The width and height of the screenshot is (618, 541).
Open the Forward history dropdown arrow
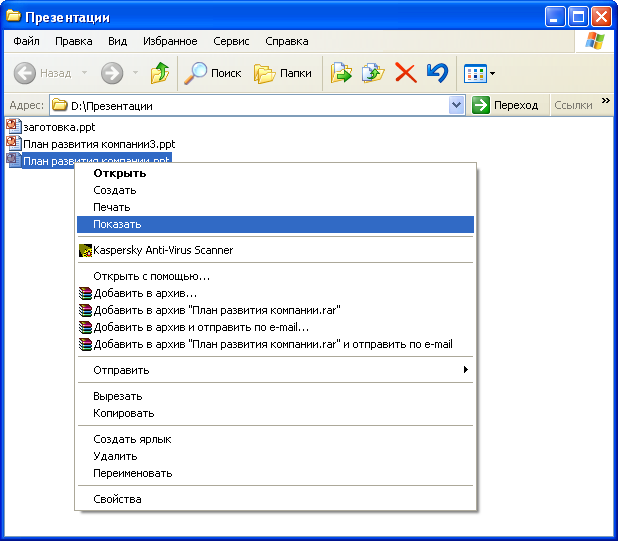[x=135, y=73]
